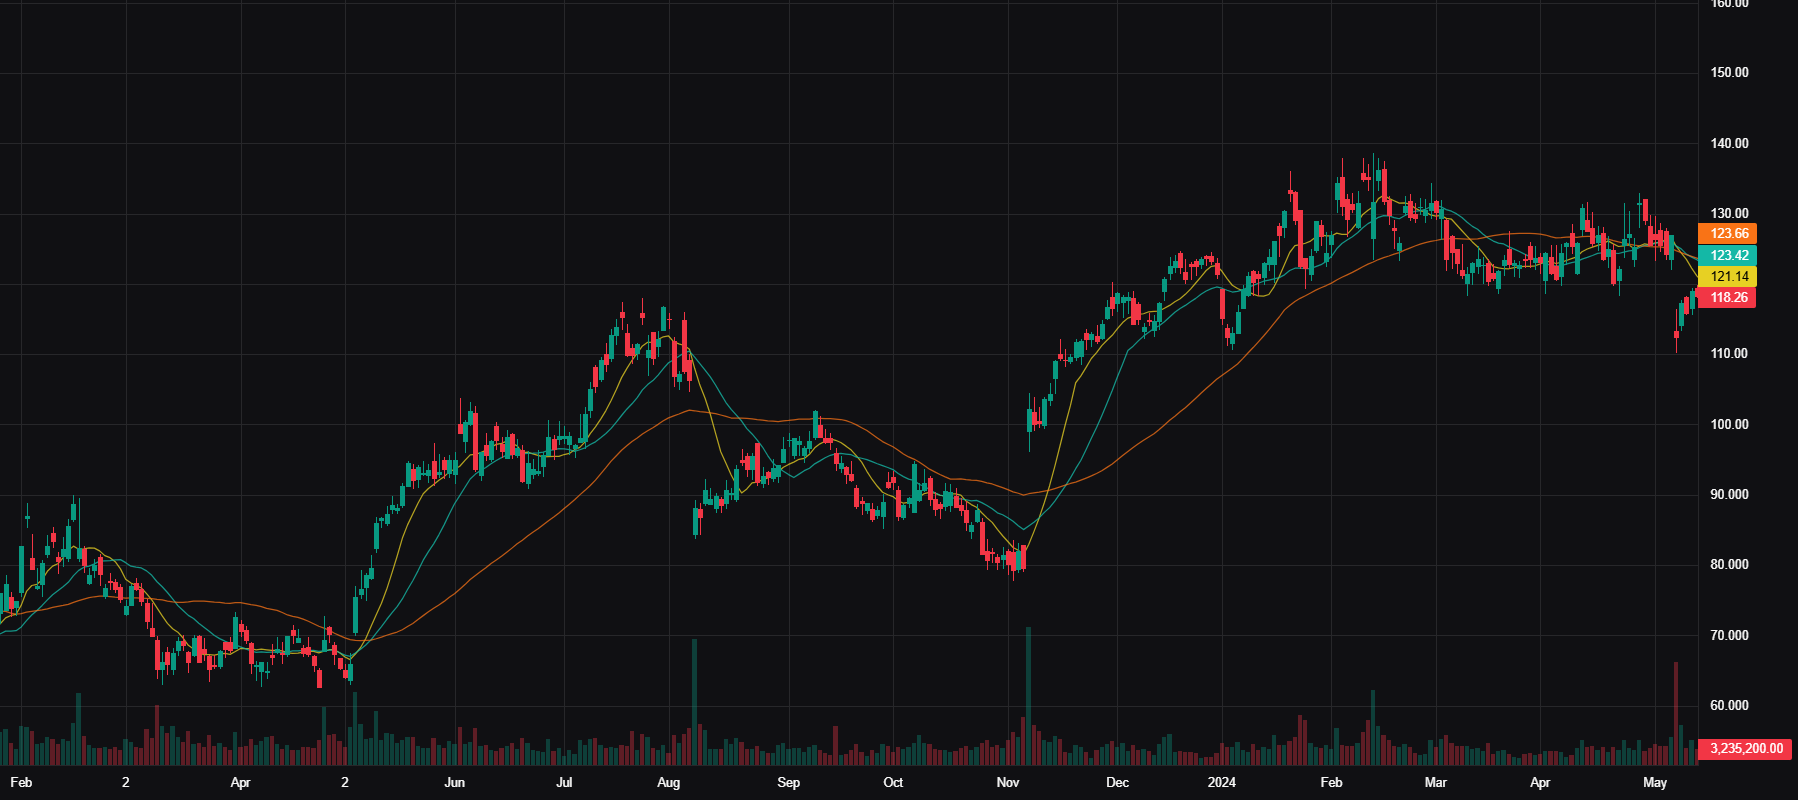
Task: Select the 2024 year label on the time axis
Action: 1222,783
